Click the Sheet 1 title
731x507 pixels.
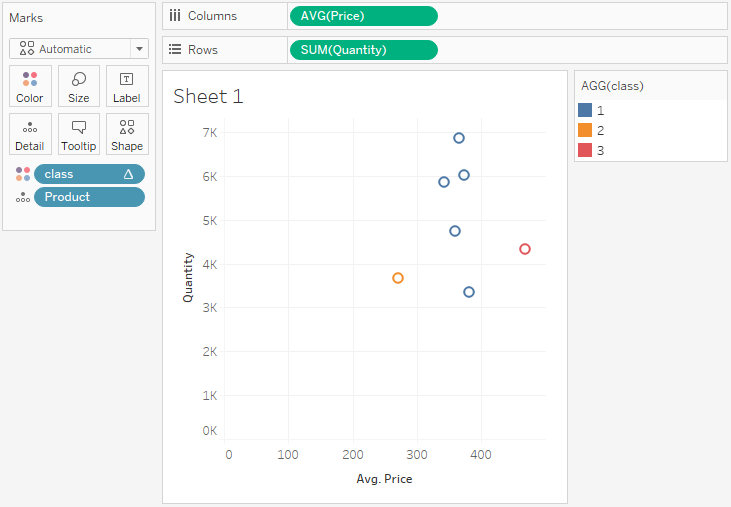point(208,96)
